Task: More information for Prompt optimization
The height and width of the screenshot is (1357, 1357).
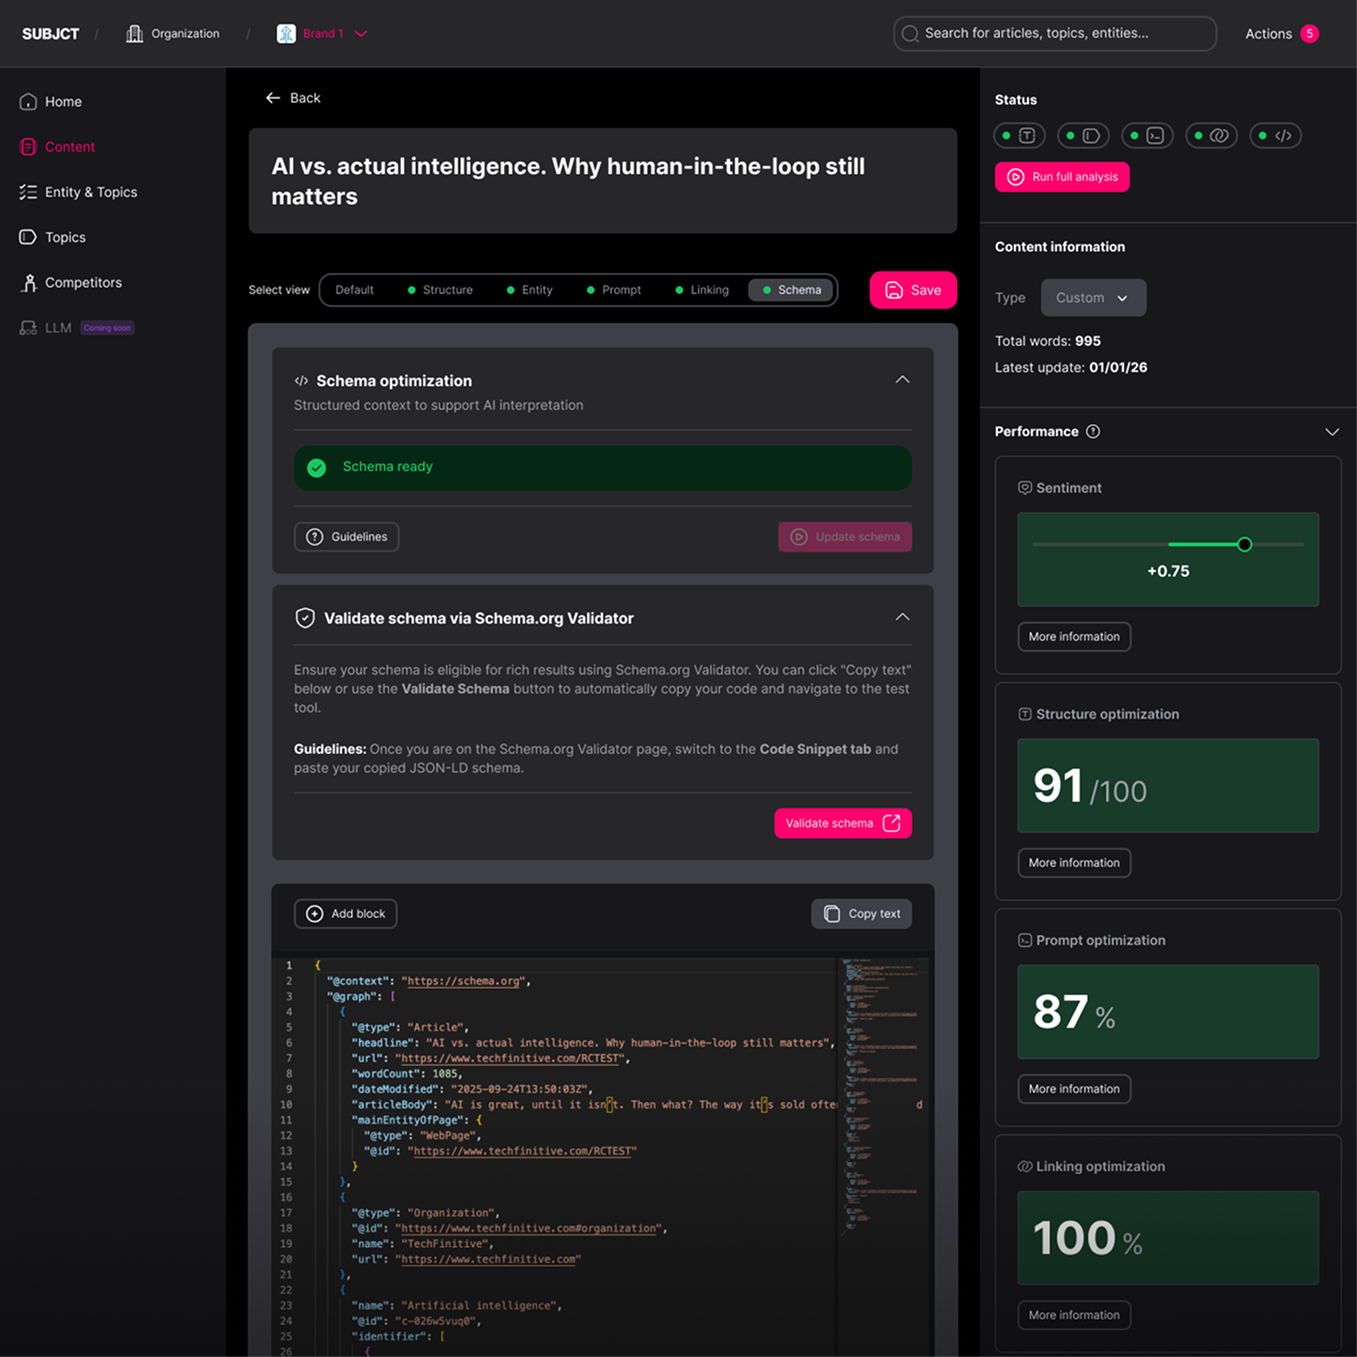Action: pyautogui.click(x=1074, y=1089)
